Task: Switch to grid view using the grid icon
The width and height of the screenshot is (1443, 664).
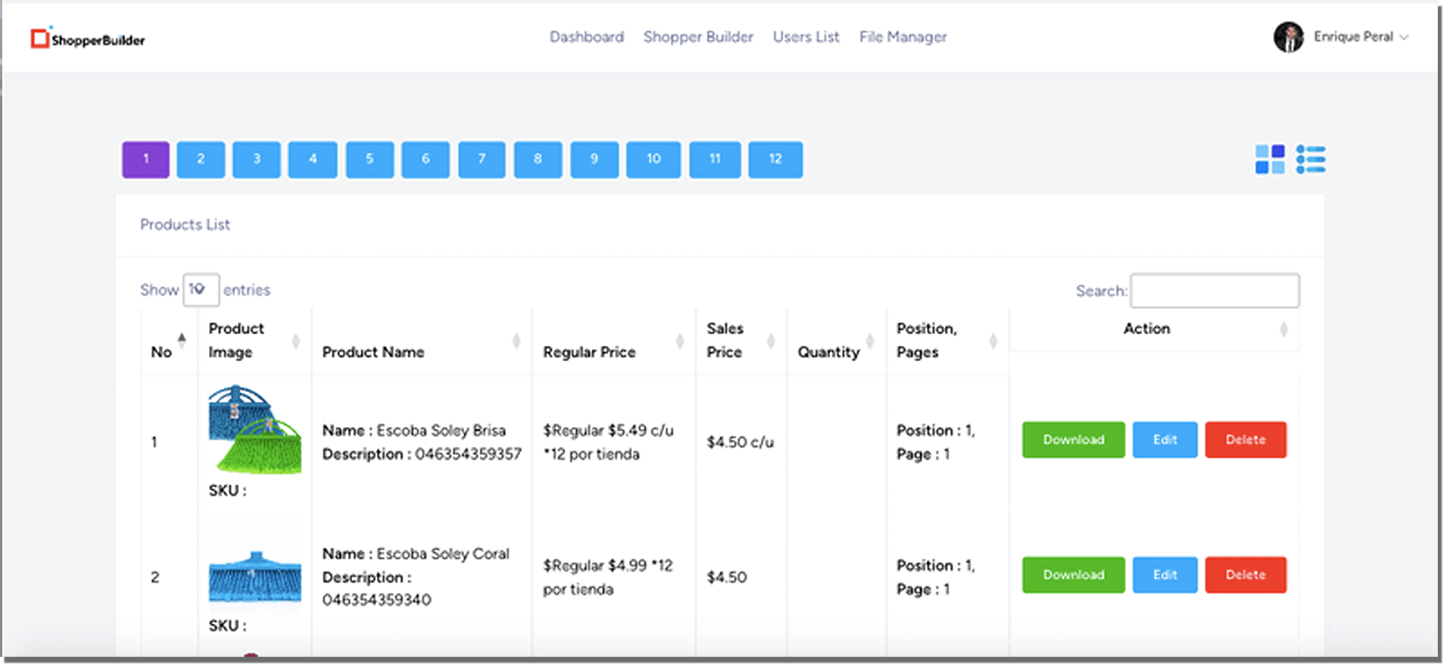Action: (1271, 158)
